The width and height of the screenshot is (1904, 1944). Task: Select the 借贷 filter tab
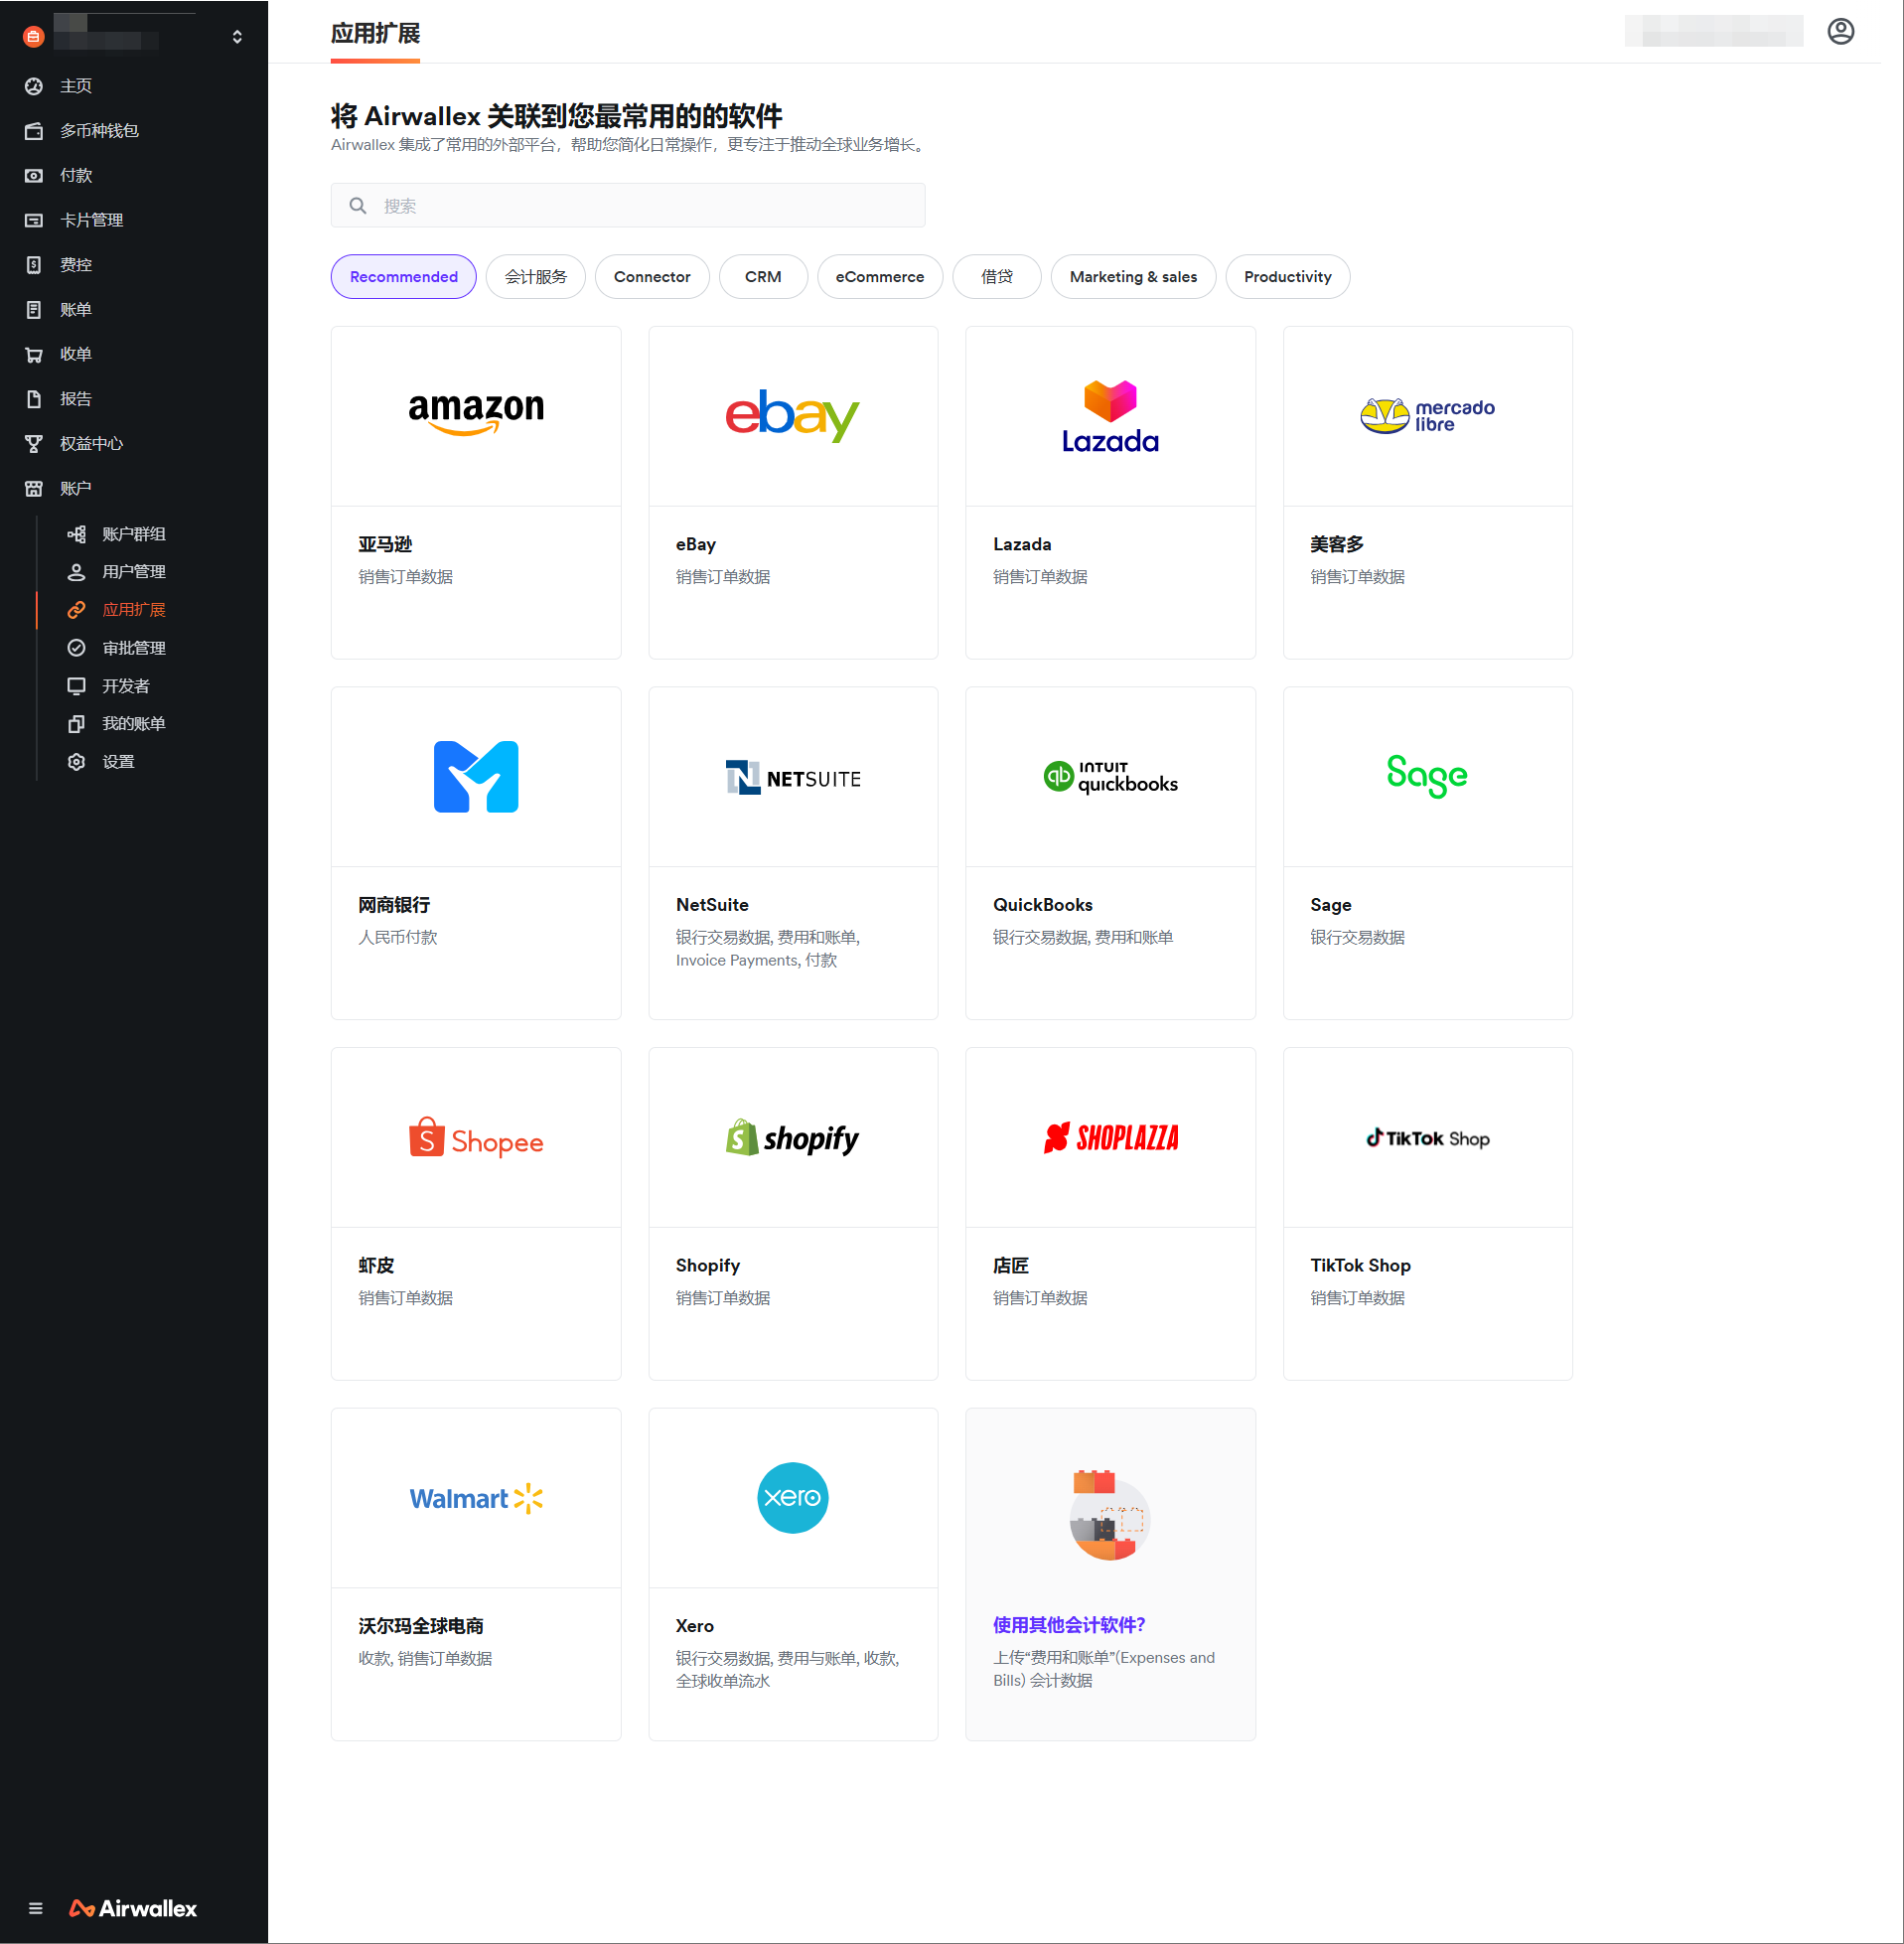(996, 277)
